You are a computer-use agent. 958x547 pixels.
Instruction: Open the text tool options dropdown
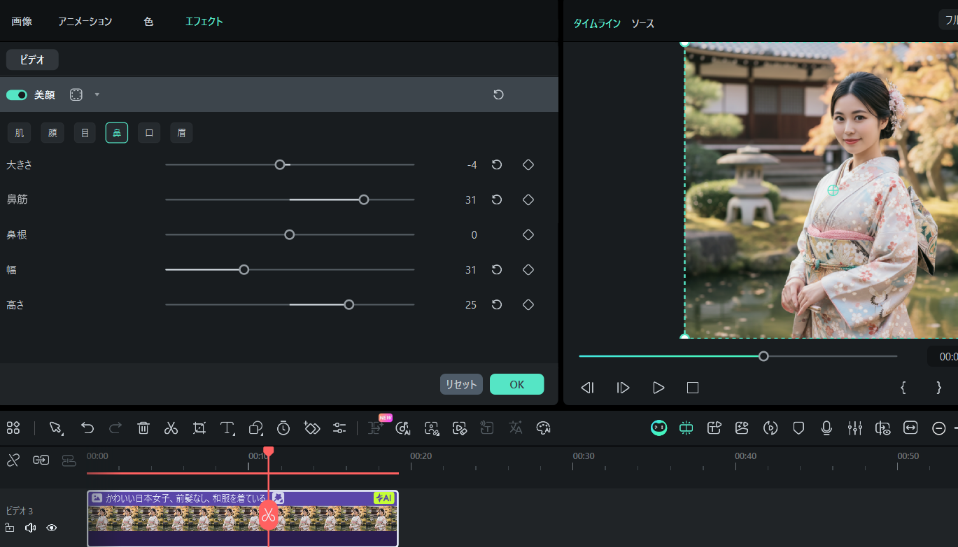236,432
